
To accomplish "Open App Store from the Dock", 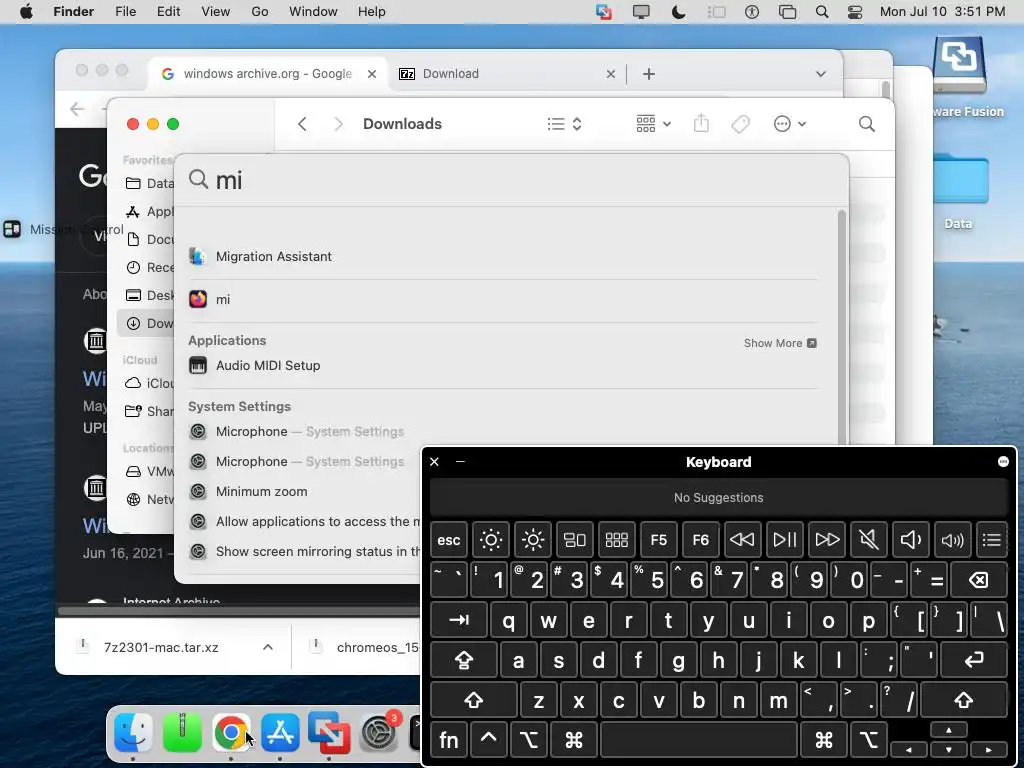I will pyautogui.click(x=280, y=733).
